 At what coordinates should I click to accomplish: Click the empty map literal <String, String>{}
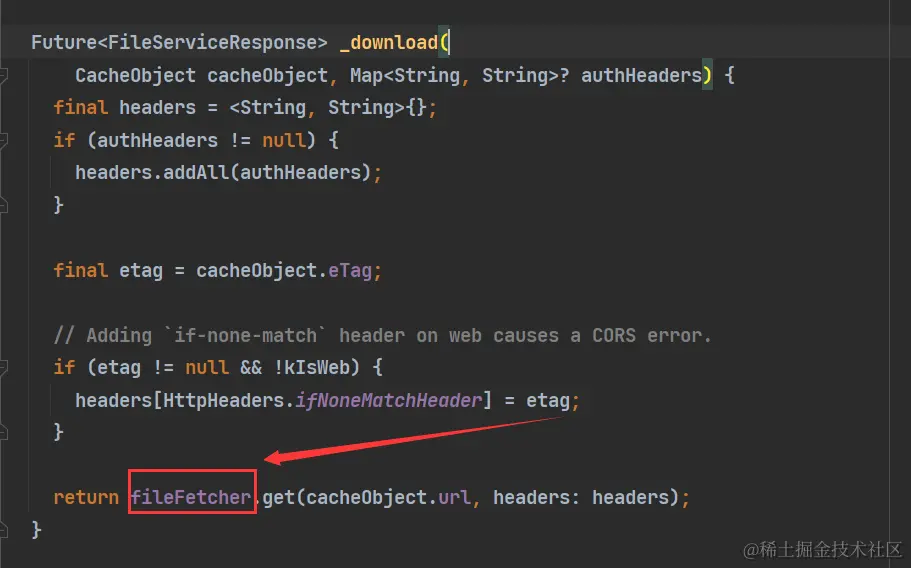[x=328, y=107]
